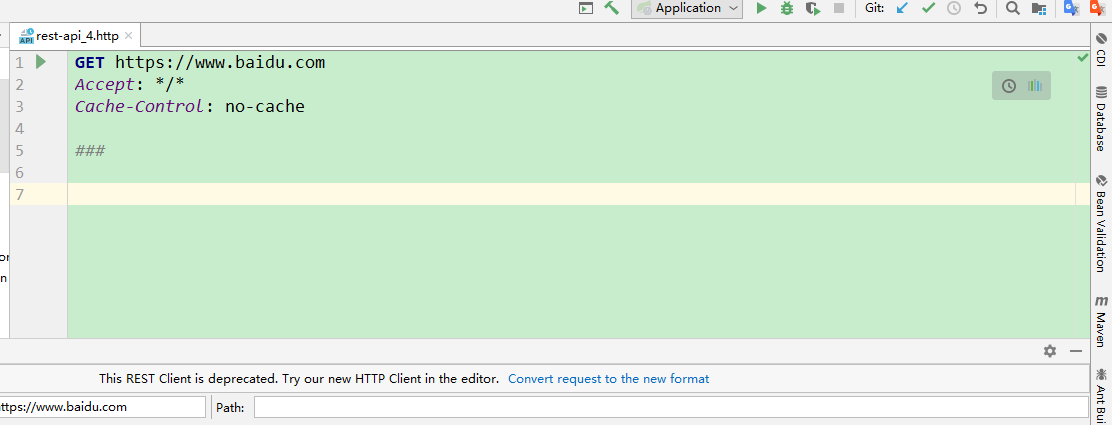The image size is (1112, 425).
Task: Show HTTP requests history clock icon
Action: tap(1008, 86)
